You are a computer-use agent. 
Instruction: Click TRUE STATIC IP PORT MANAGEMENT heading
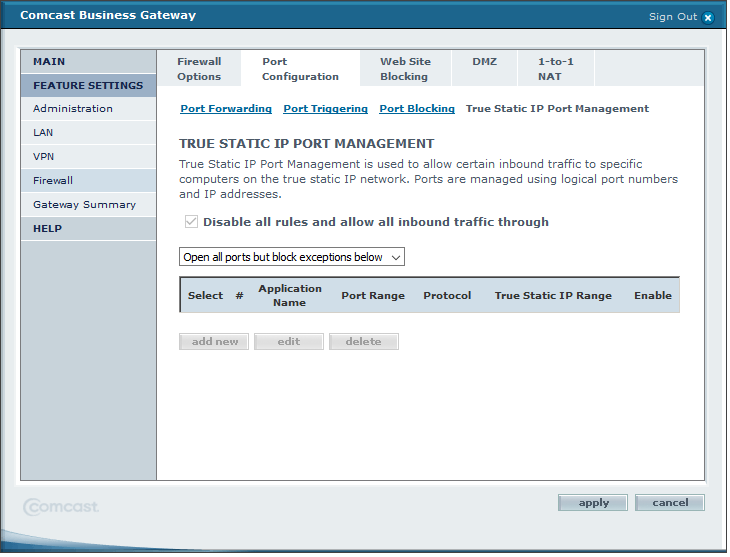(308, 144)
